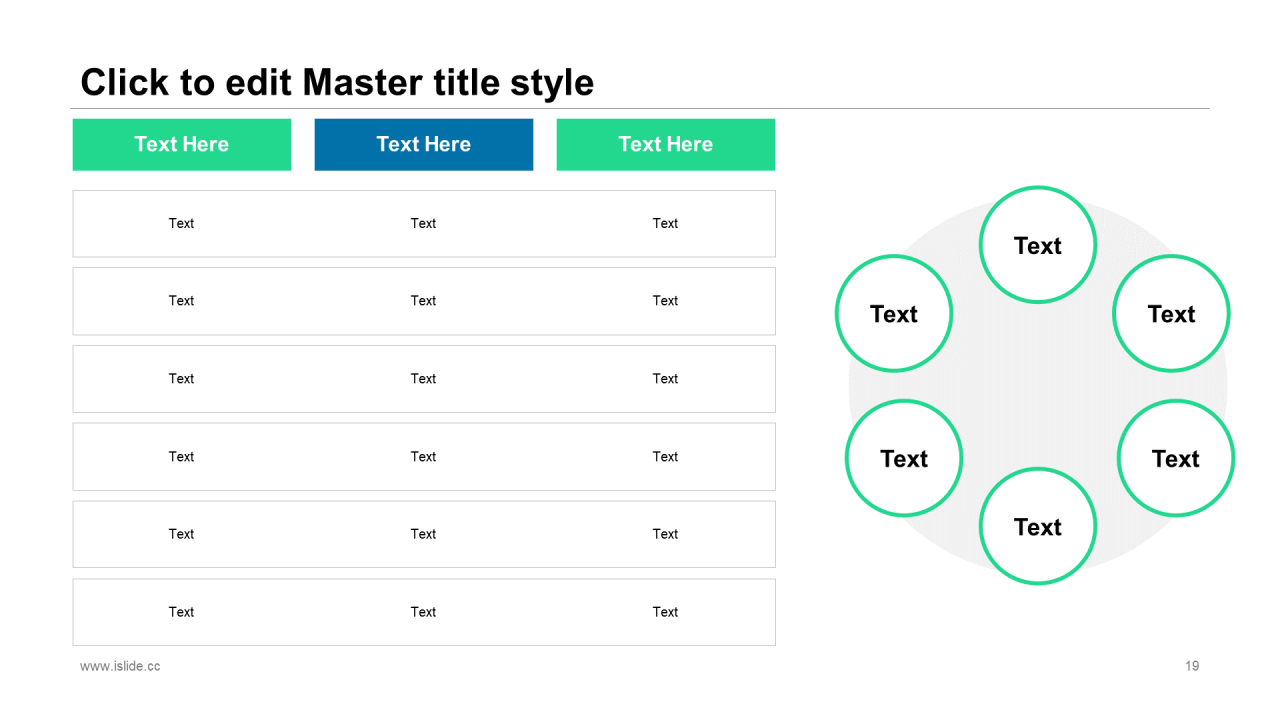Select the last green 'Text Here' header
Image resolution: width=1280 pixels, height=720 pixels.
tap(665, 144)
